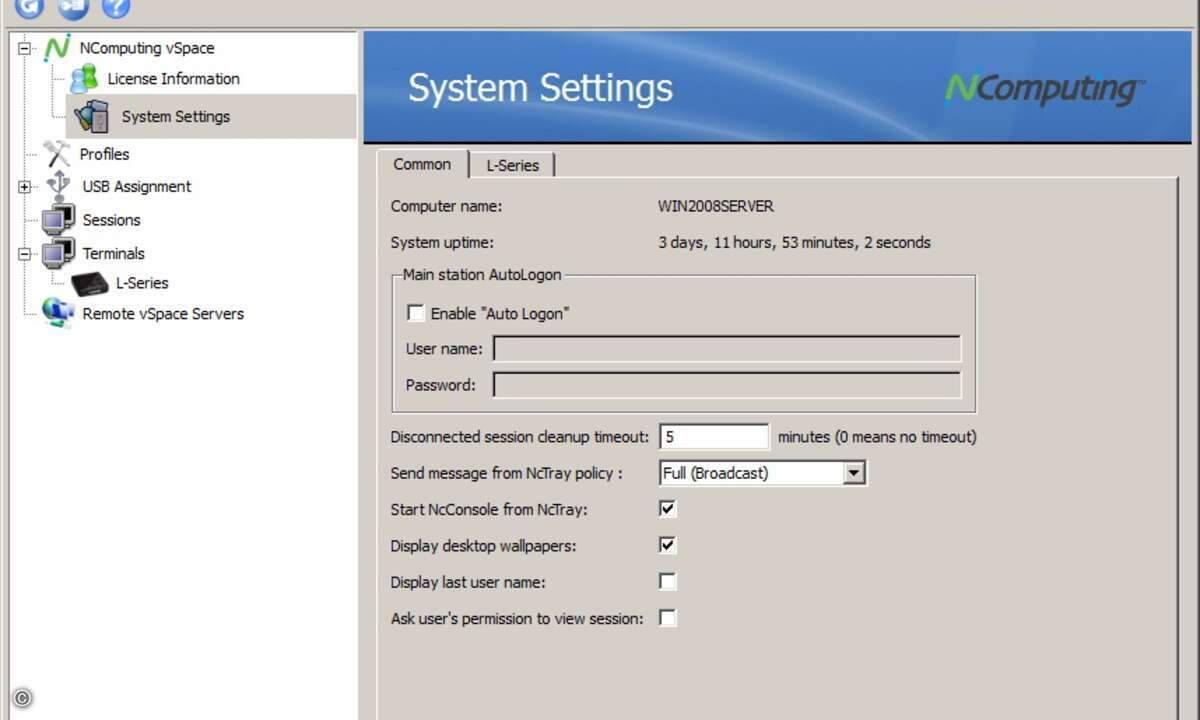Click the session cleanup timeout field
This screenshot has height=720, width=1200.
pyautogui.click(x=714, y=437)
